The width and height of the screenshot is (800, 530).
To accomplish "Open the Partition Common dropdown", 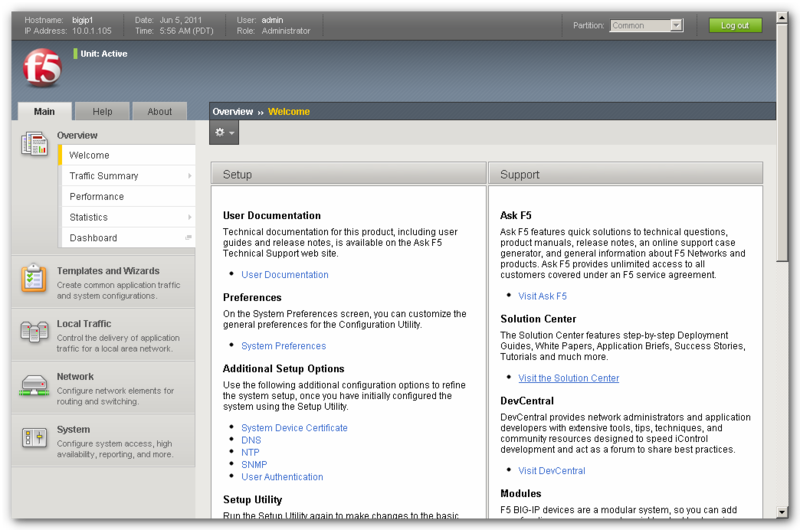I will click(x=646, y=26).
